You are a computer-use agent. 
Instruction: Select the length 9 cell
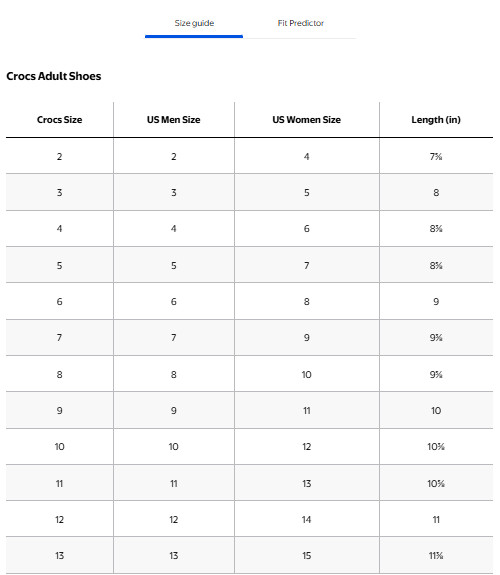(436, 301)
